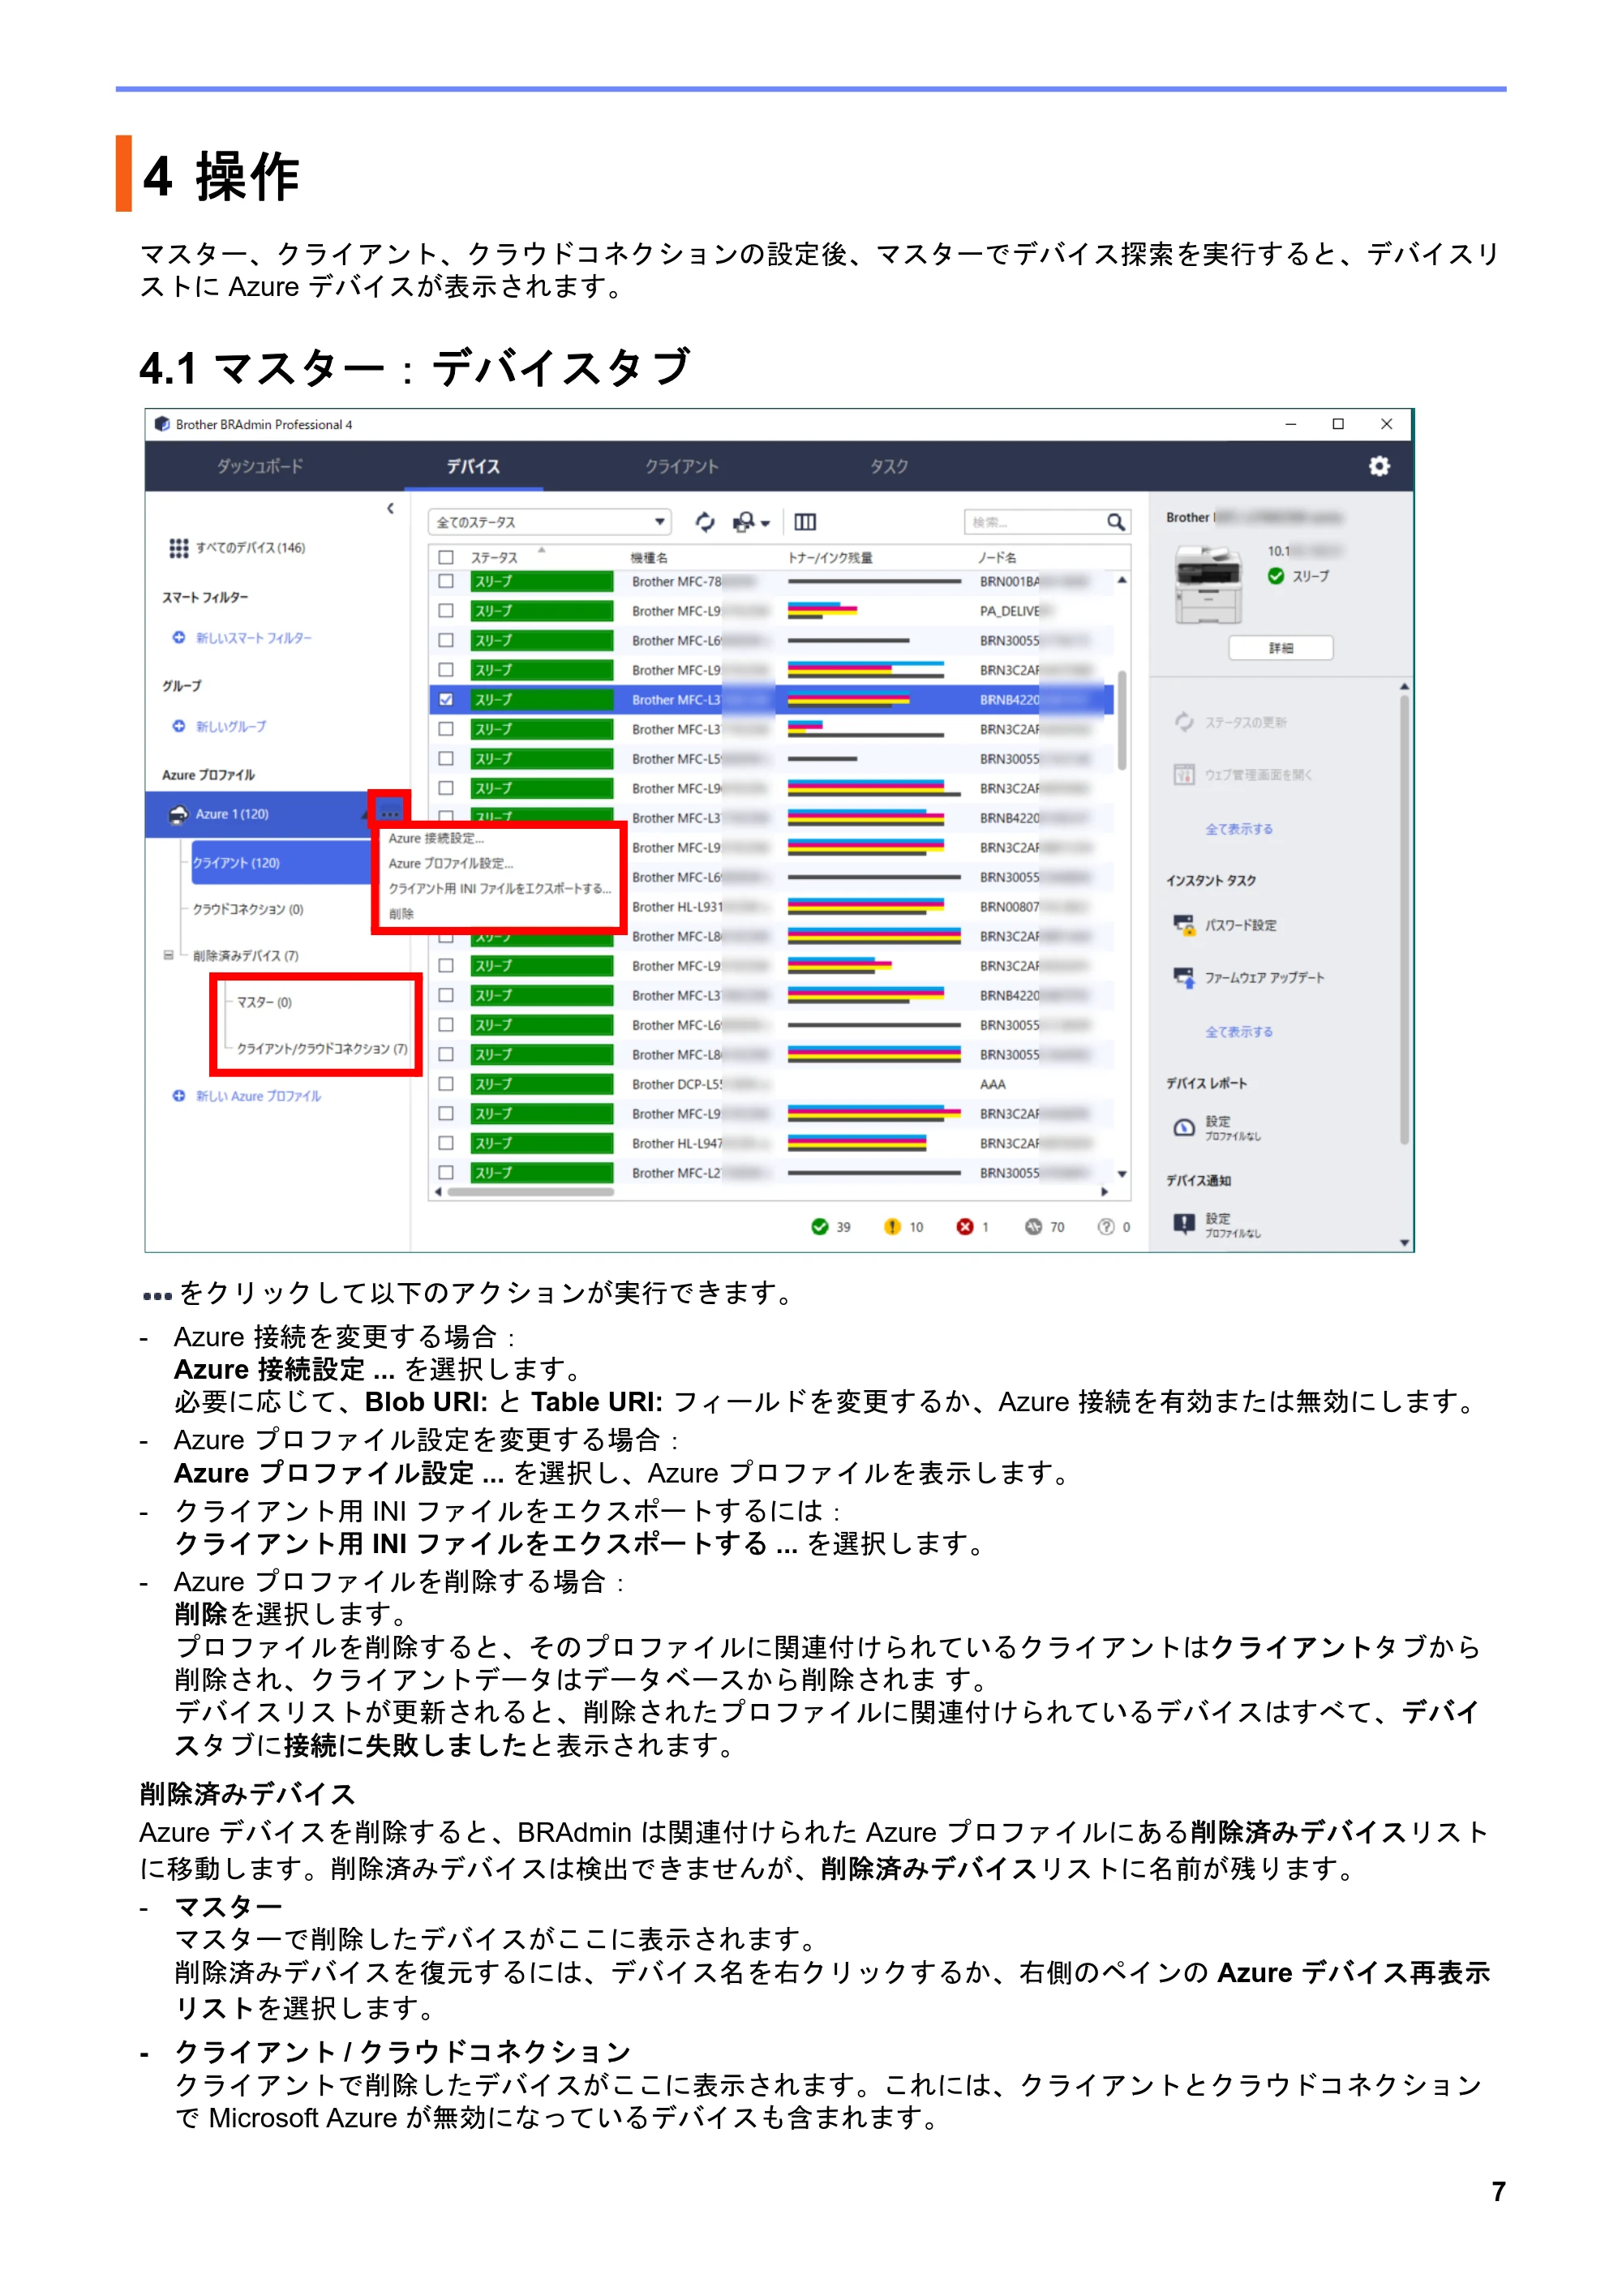
Task: Click the printer thumbnail in details pane
Action: [x=1209, y=585]
